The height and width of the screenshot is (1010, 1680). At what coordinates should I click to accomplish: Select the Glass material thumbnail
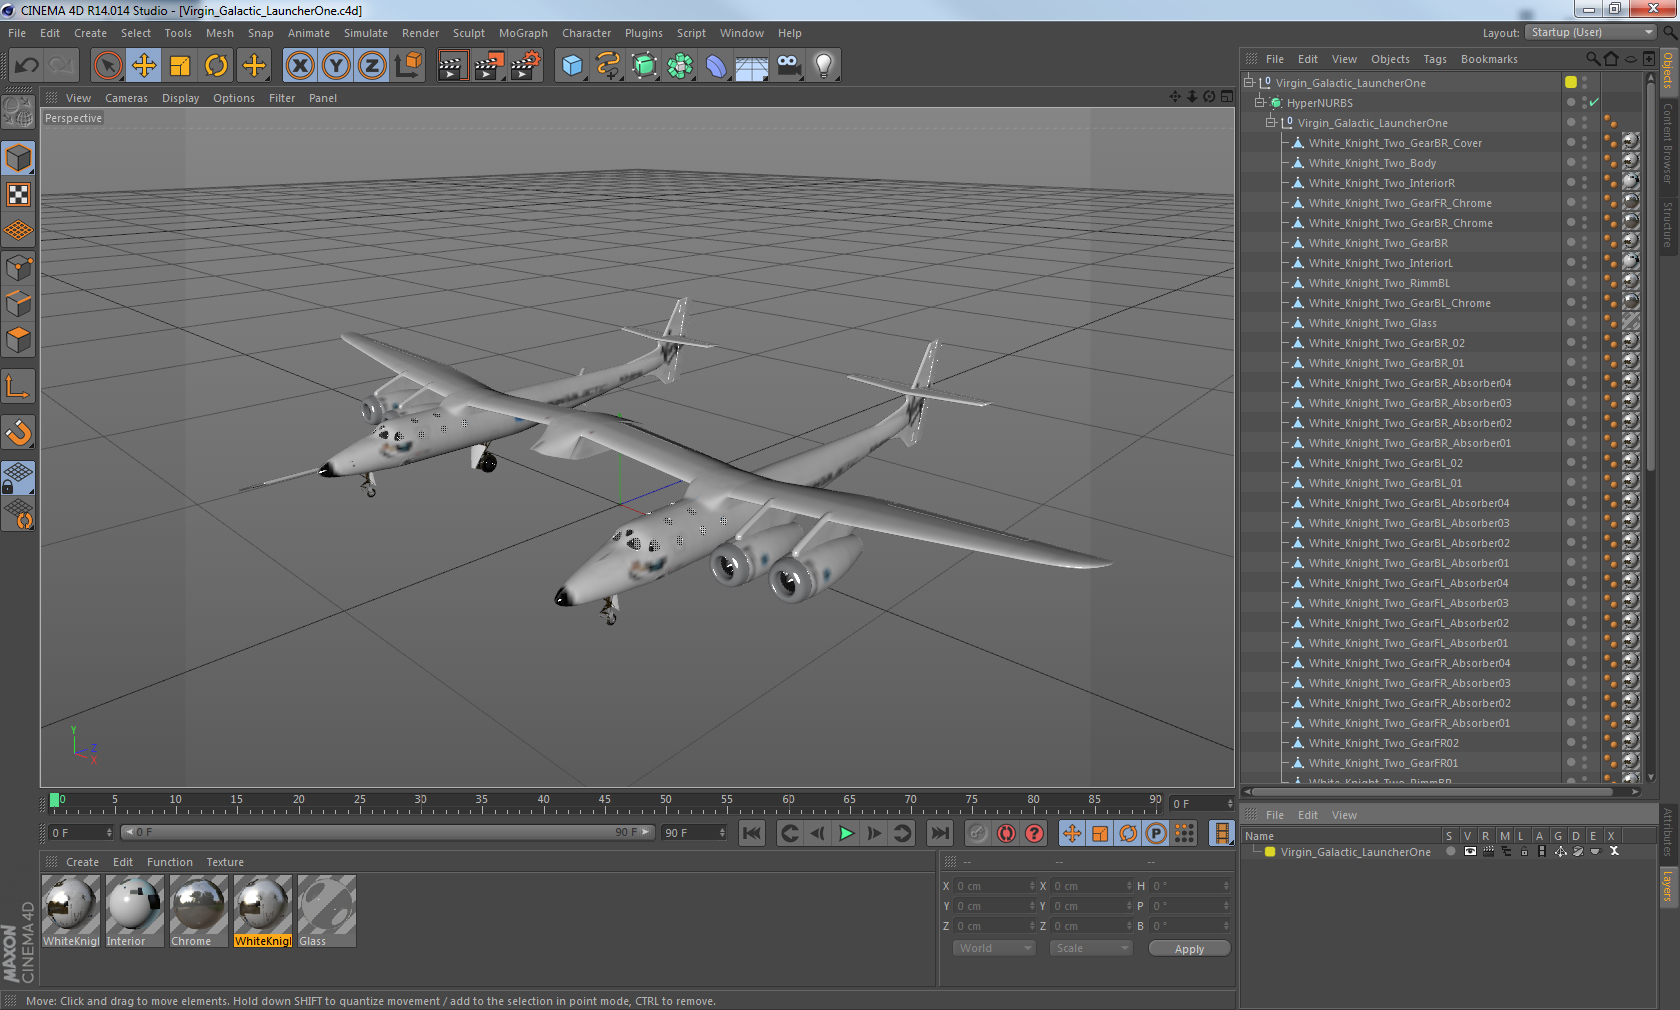click(326, 911)
